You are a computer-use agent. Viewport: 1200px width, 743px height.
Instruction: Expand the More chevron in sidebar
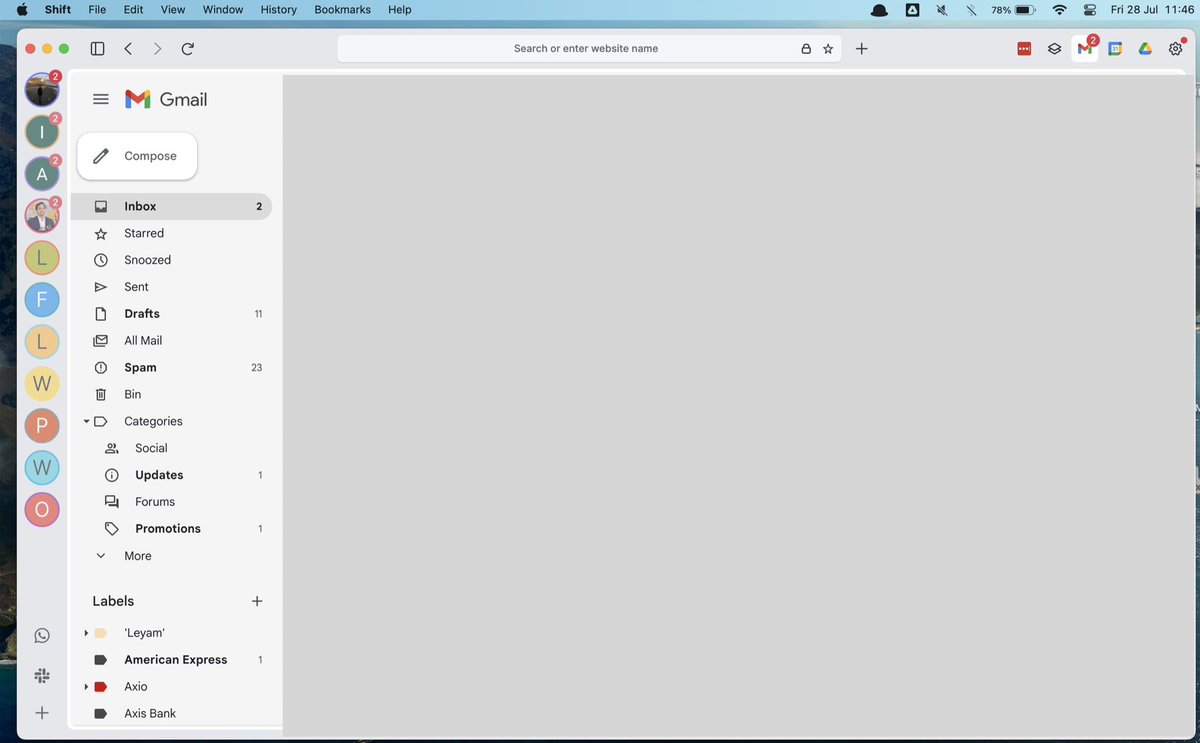pyautogui.click(x=100, y=556)
